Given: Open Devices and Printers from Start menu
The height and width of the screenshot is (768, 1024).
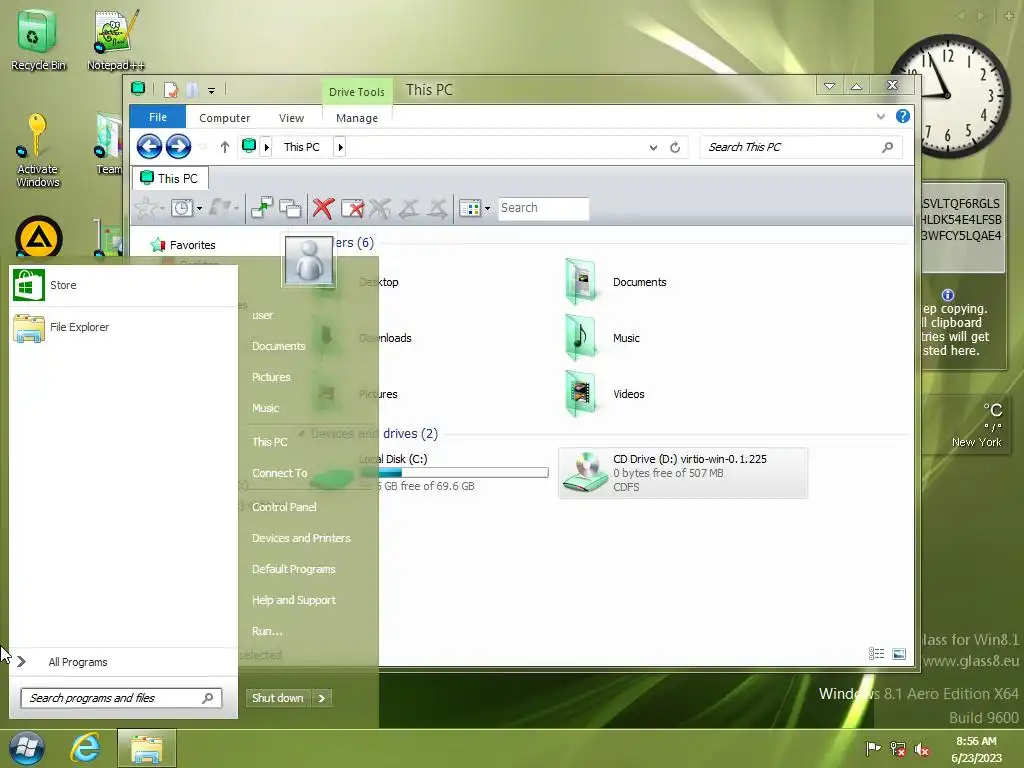Looking at the screenshot, I should pyautogui.click(x=301, y=538).
